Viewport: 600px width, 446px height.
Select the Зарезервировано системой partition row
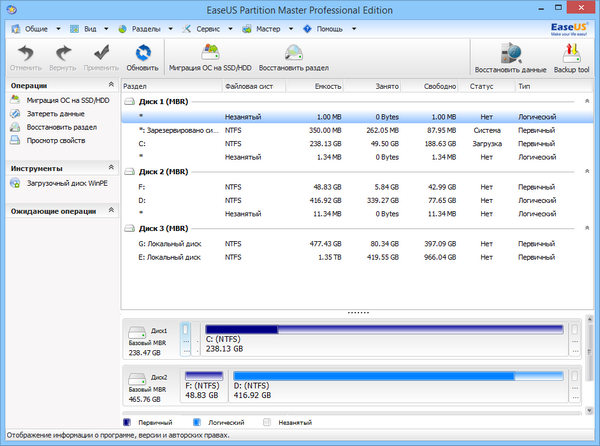point(357,130)
